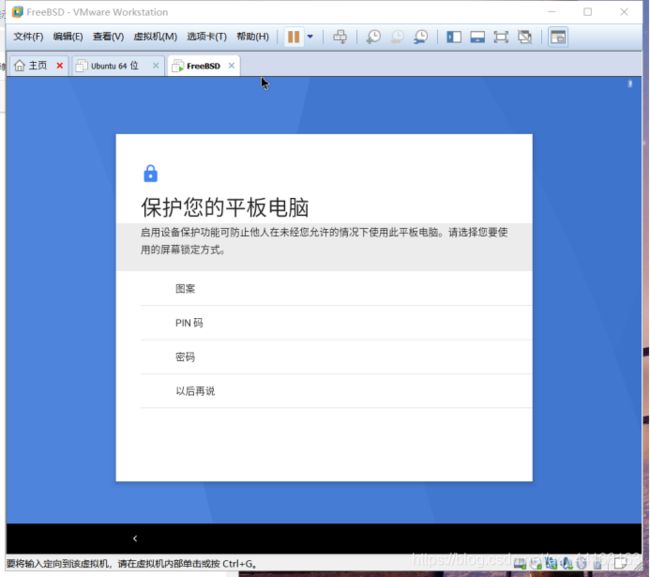650x577 pixels.
Task: Switch to Unity mode
Action: [x=525, y=37]
